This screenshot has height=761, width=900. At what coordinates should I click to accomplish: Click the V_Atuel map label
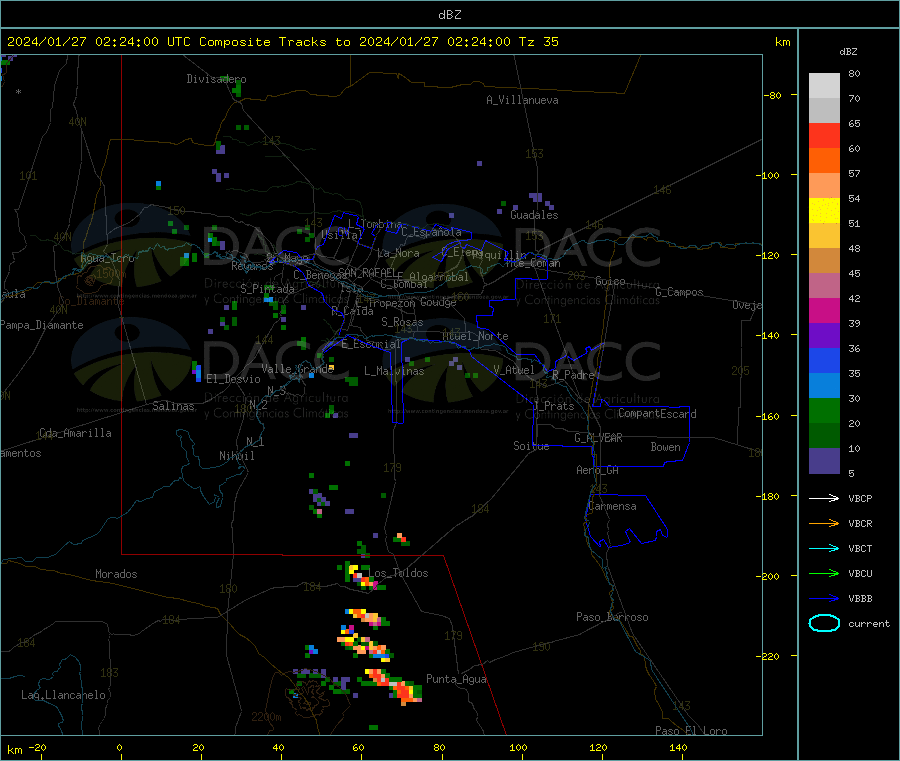coord(514,370)
